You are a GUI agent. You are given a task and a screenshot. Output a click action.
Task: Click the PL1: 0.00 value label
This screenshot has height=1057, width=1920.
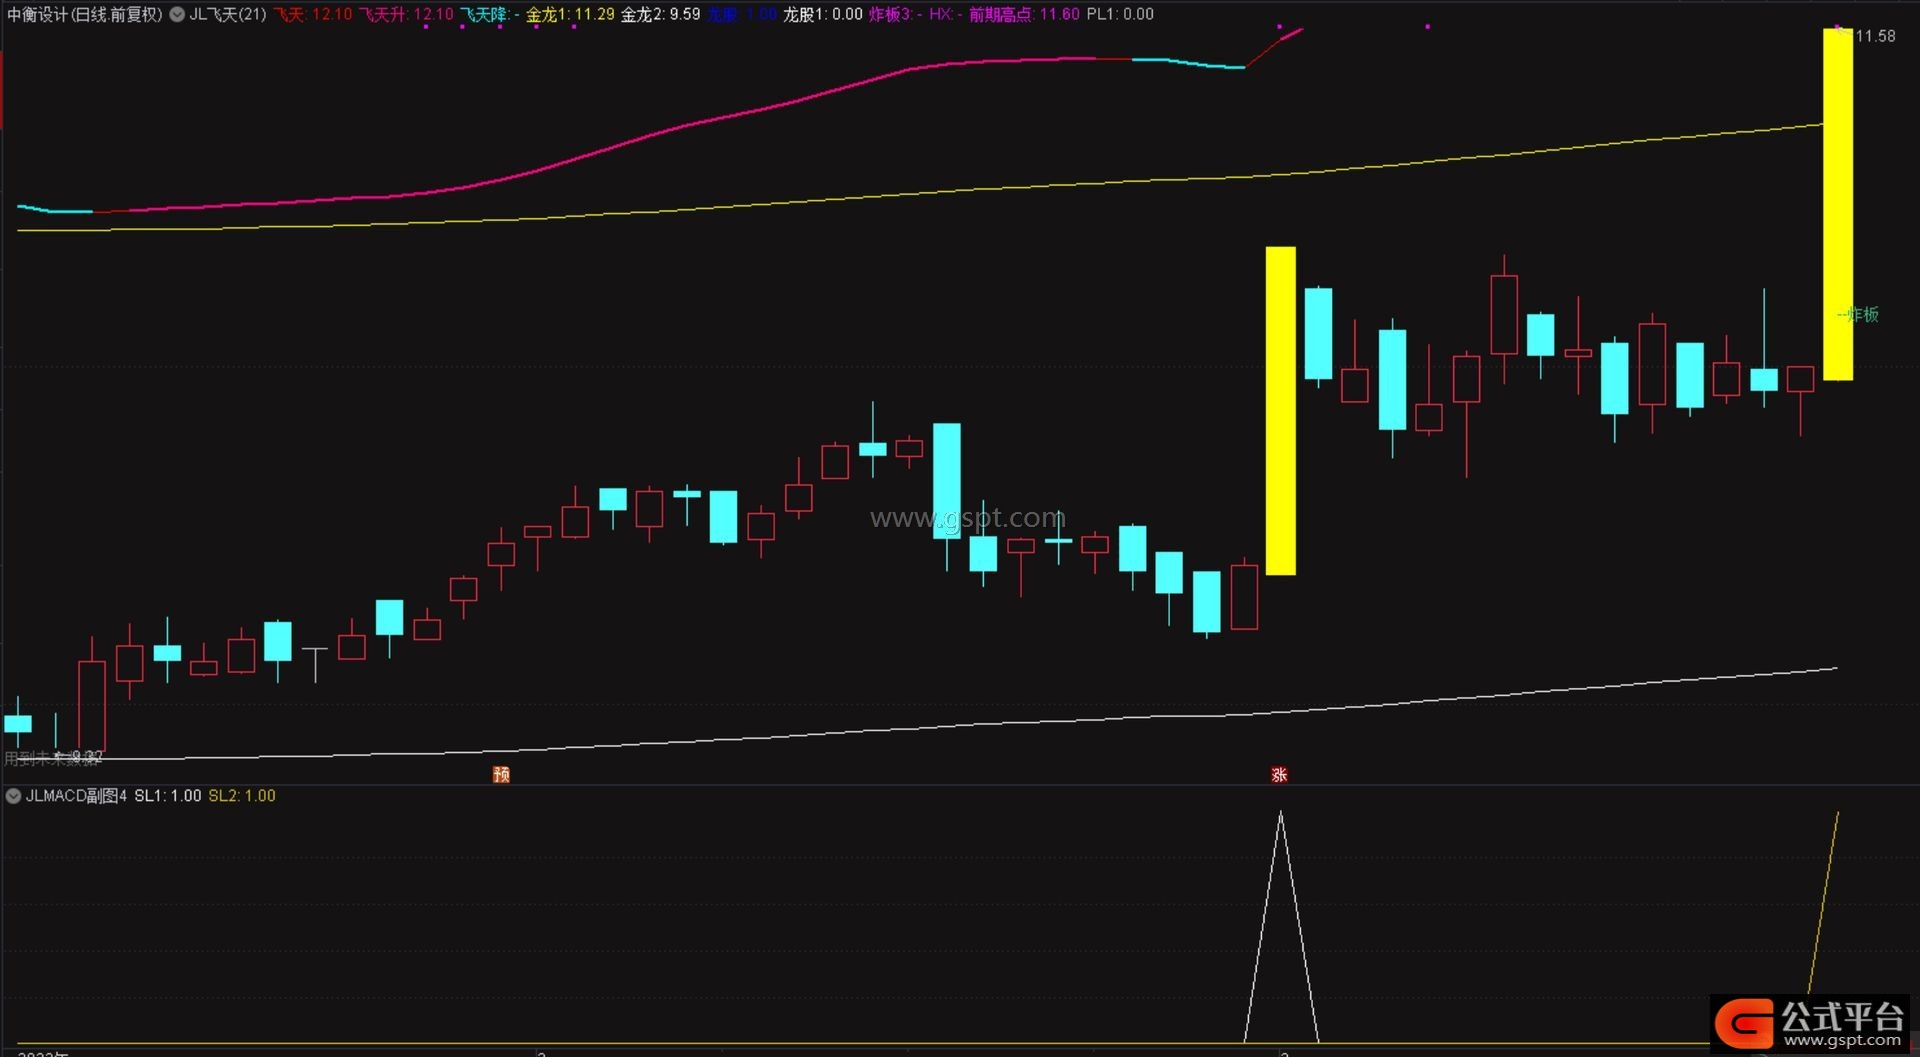(1120, 14)
